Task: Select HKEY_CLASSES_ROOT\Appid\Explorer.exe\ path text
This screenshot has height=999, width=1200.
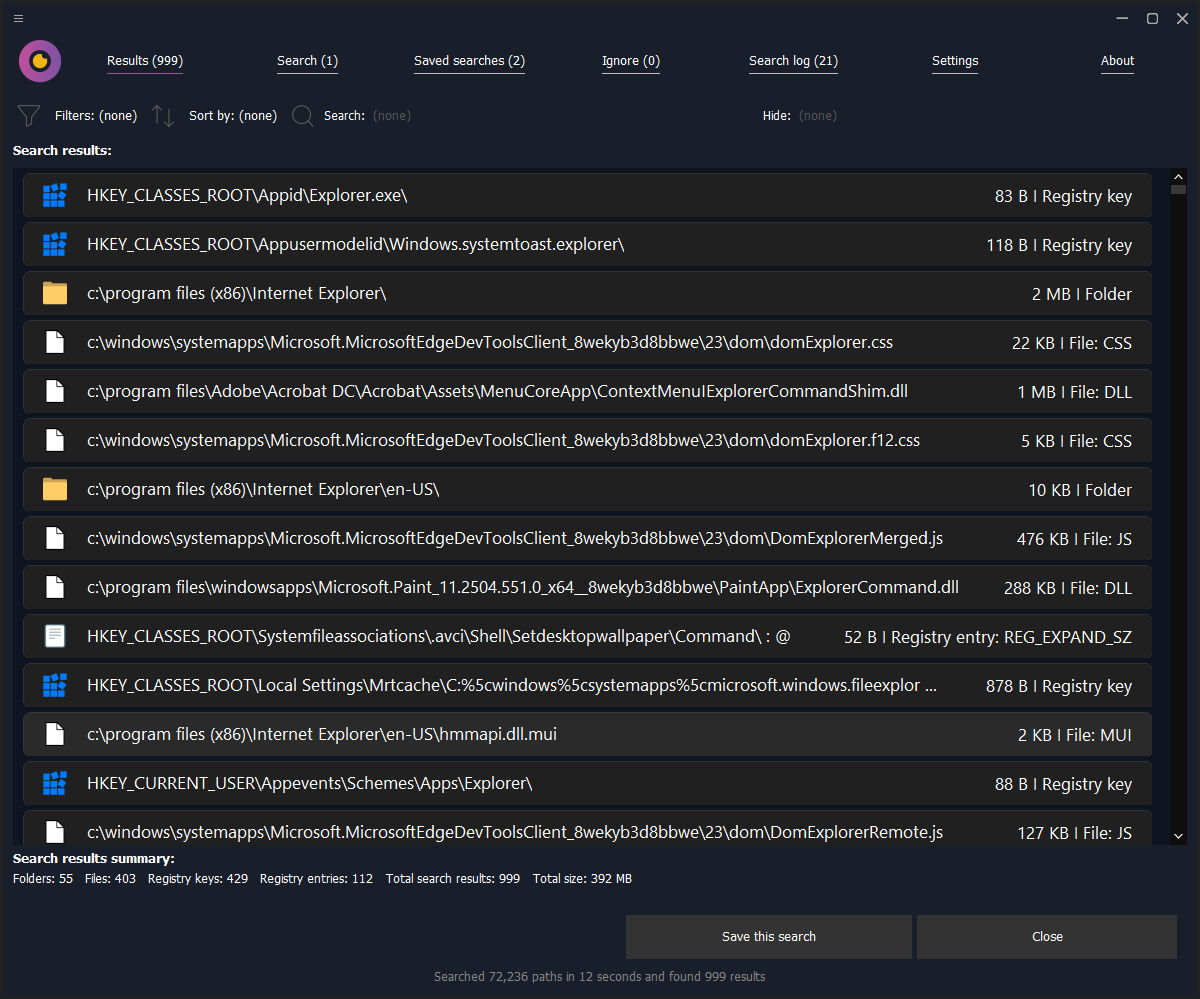Action: tap(247, 196)
